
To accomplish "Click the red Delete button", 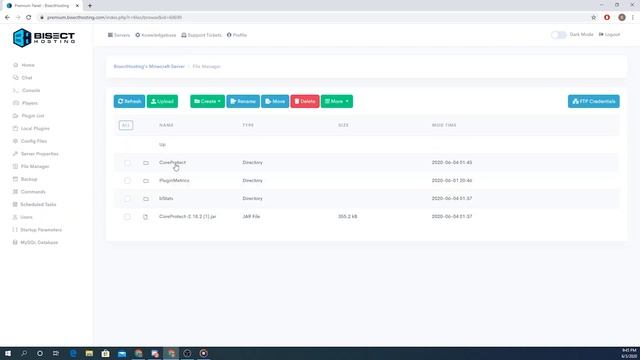I will (304, 101).
